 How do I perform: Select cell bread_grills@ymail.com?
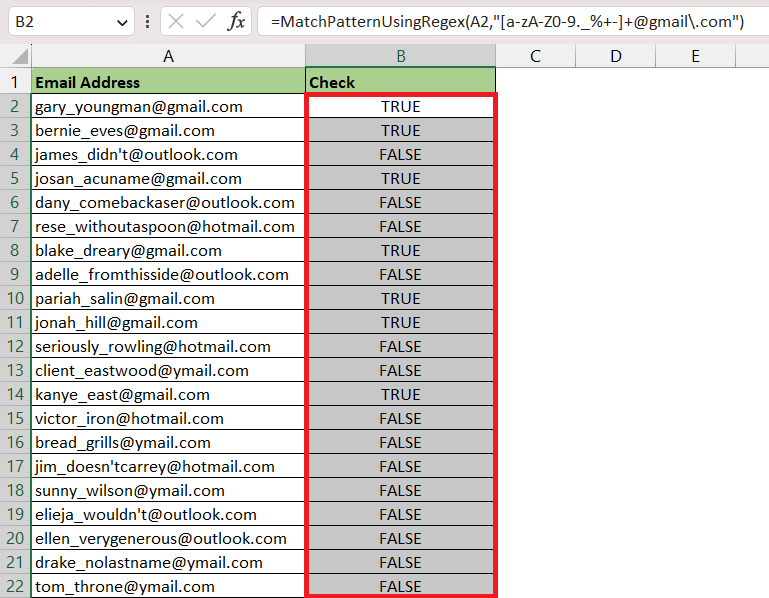pos(168,442)
